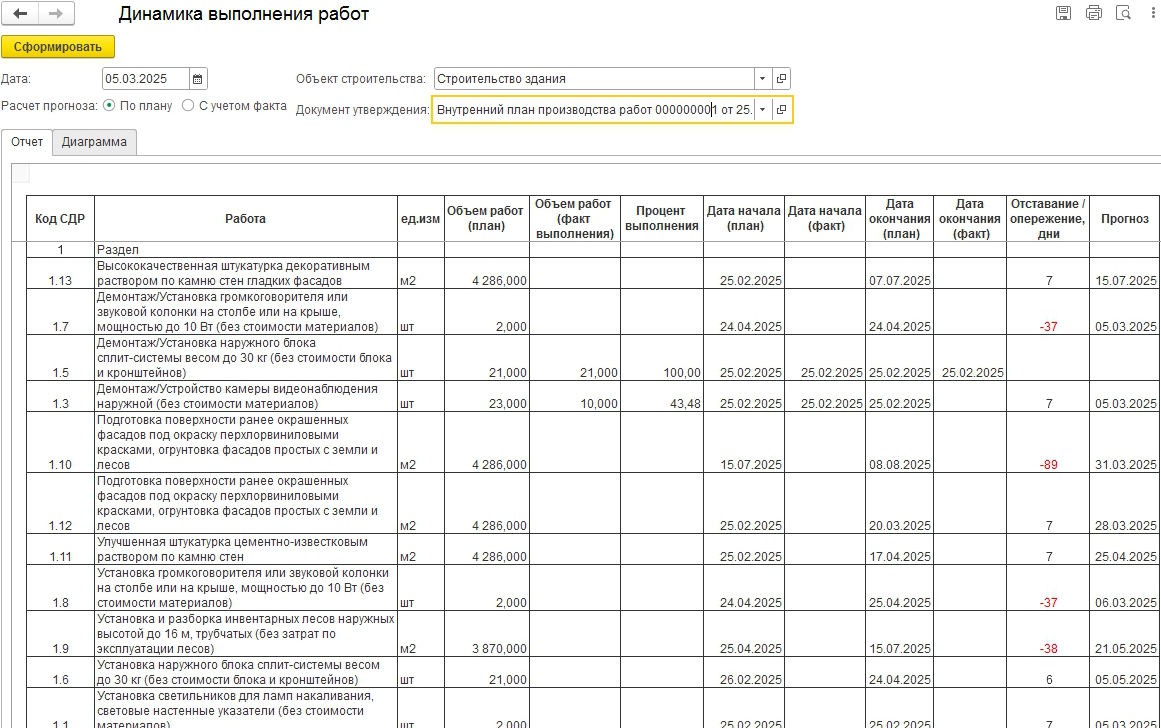Click the Дата окончания (план) header
Viewport: 1161px width, 728px height.
pyautogui.click(x=900, y=218)
